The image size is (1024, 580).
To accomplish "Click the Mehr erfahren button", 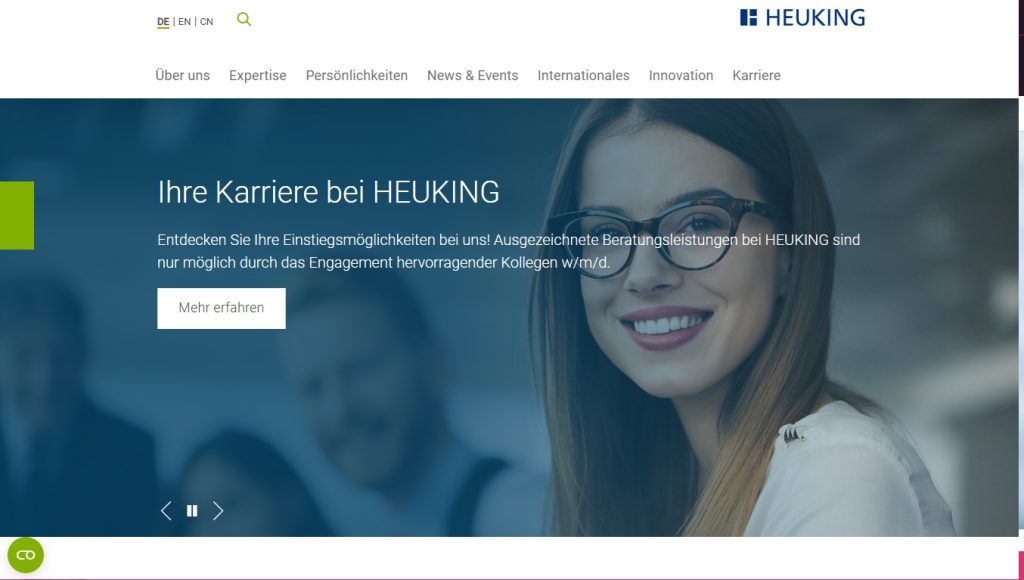I will coord(221,308).
